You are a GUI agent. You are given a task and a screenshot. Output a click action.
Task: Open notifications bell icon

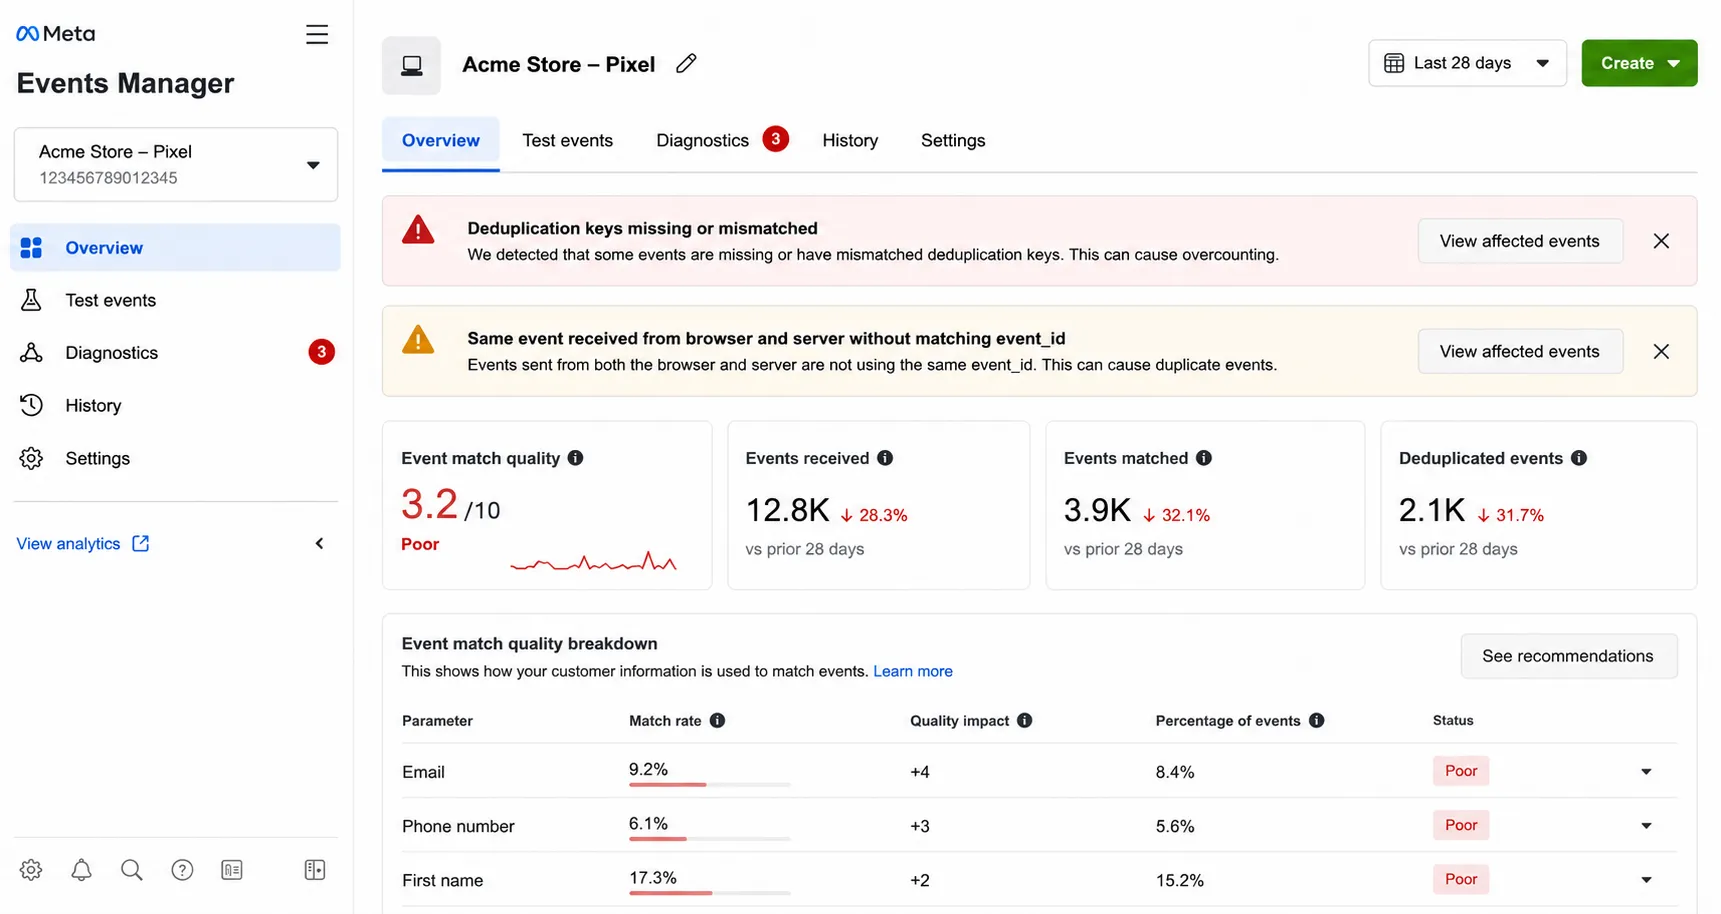pos(82,870)
